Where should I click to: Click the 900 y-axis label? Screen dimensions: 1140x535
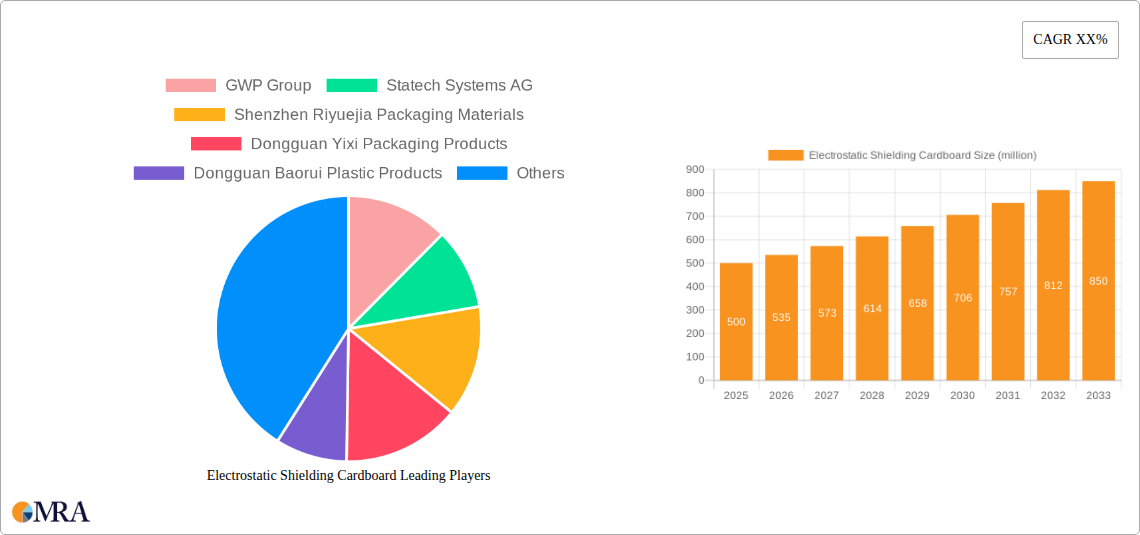pos(695,169)
